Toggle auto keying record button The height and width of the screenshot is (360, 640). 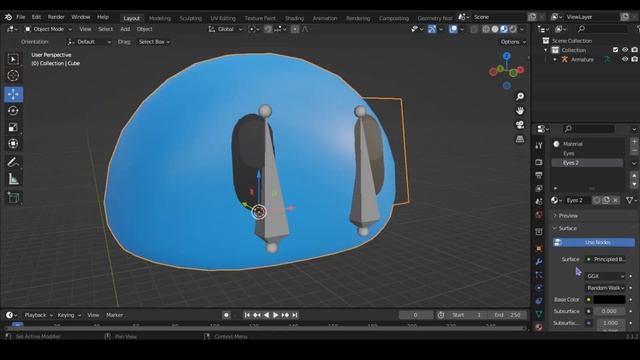[x=226, y=315]
